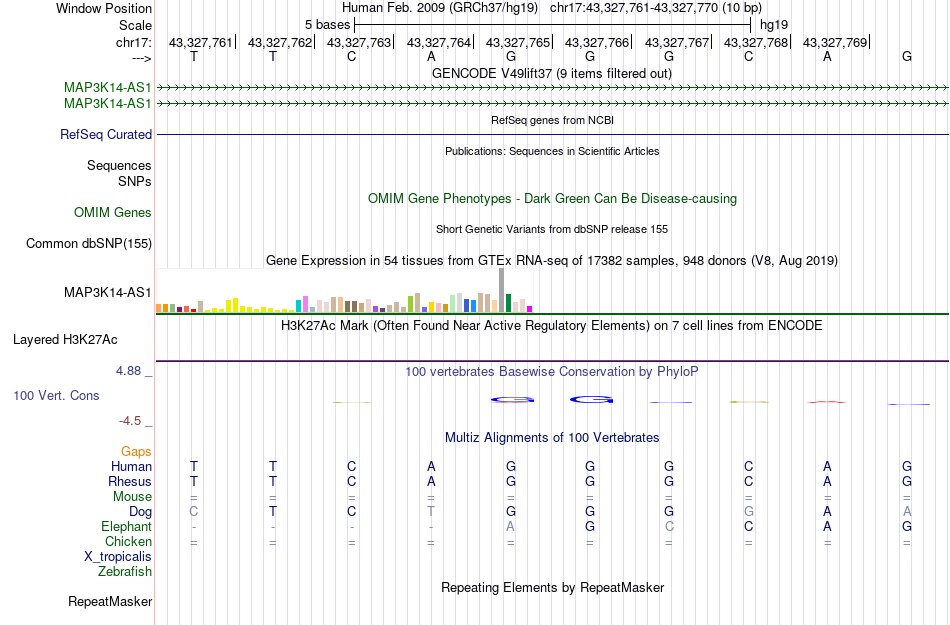Click the Sequences track label
The image size is (950, 625).
click(x=119, y=165)
